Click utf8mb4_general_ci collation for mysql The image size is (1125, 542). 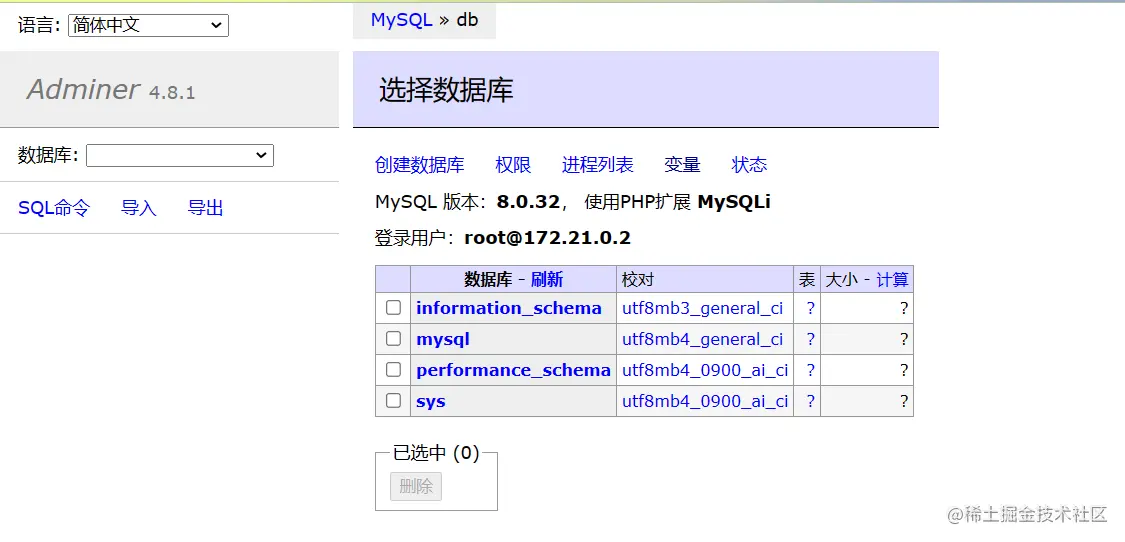coord(702,340)
